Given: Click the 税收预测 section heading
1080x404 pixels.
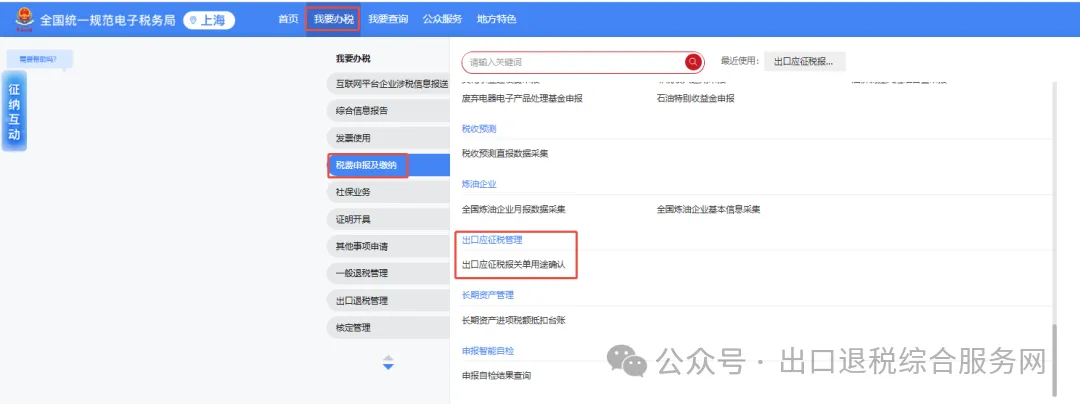Looking at the screenshot, I should [x=479, y=129].
